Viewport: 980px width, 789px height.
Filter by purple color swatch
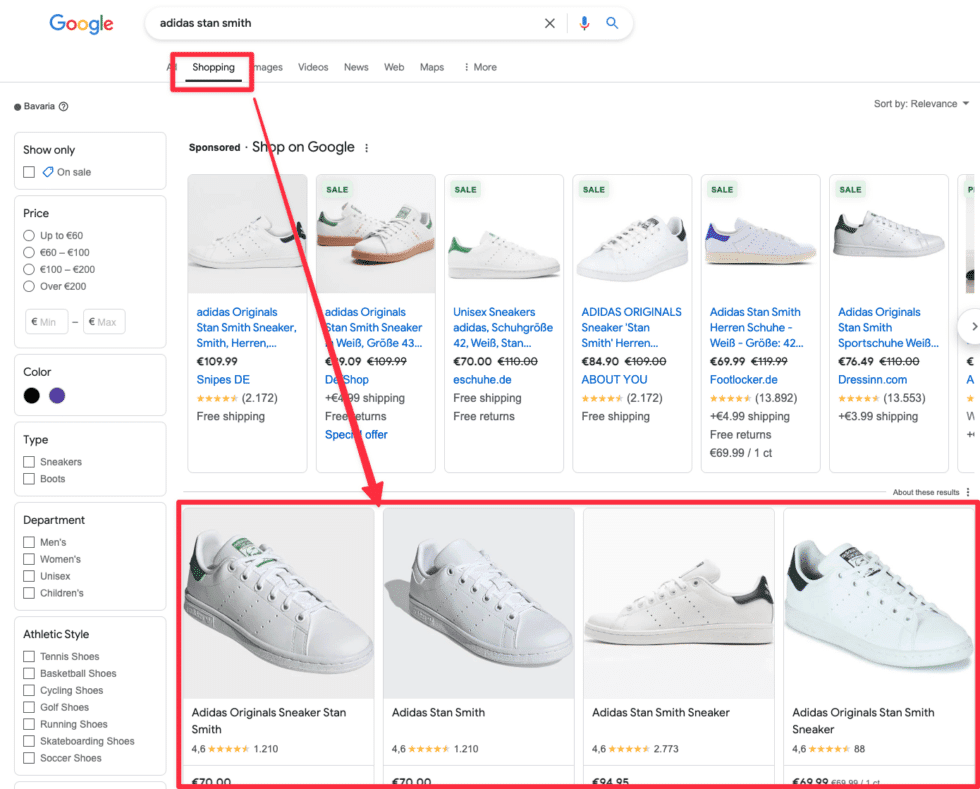click(57, 396)
